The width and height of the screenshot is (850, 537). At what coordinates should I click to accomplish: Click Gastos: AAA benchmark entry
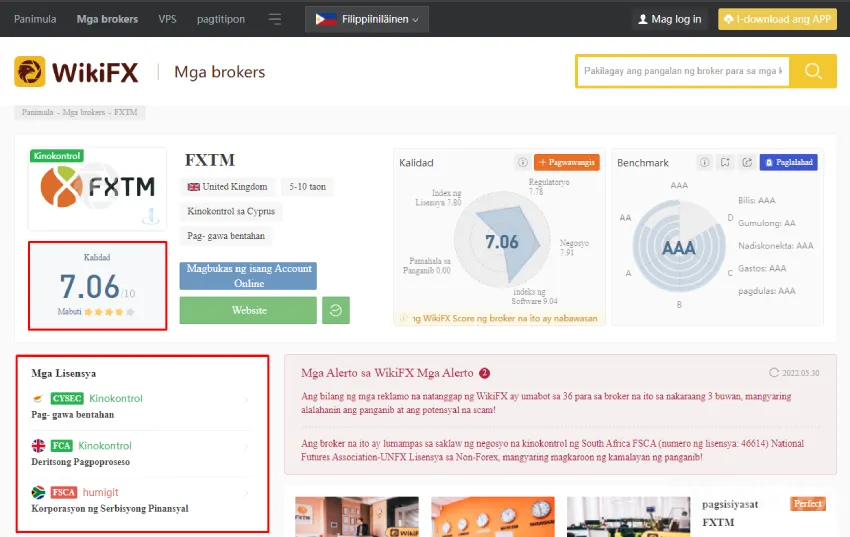762,268
